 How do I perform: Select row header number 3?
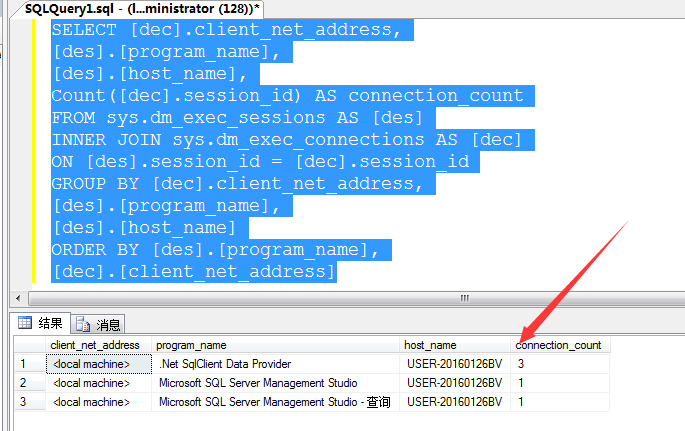pos(30,402)
